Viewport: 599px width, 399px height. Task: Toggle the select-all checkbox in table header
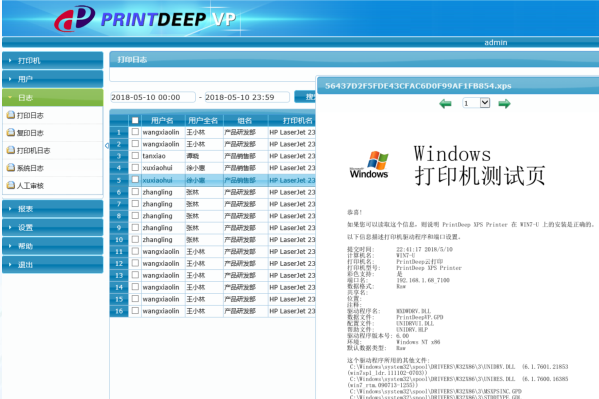(x=135, y=120)
